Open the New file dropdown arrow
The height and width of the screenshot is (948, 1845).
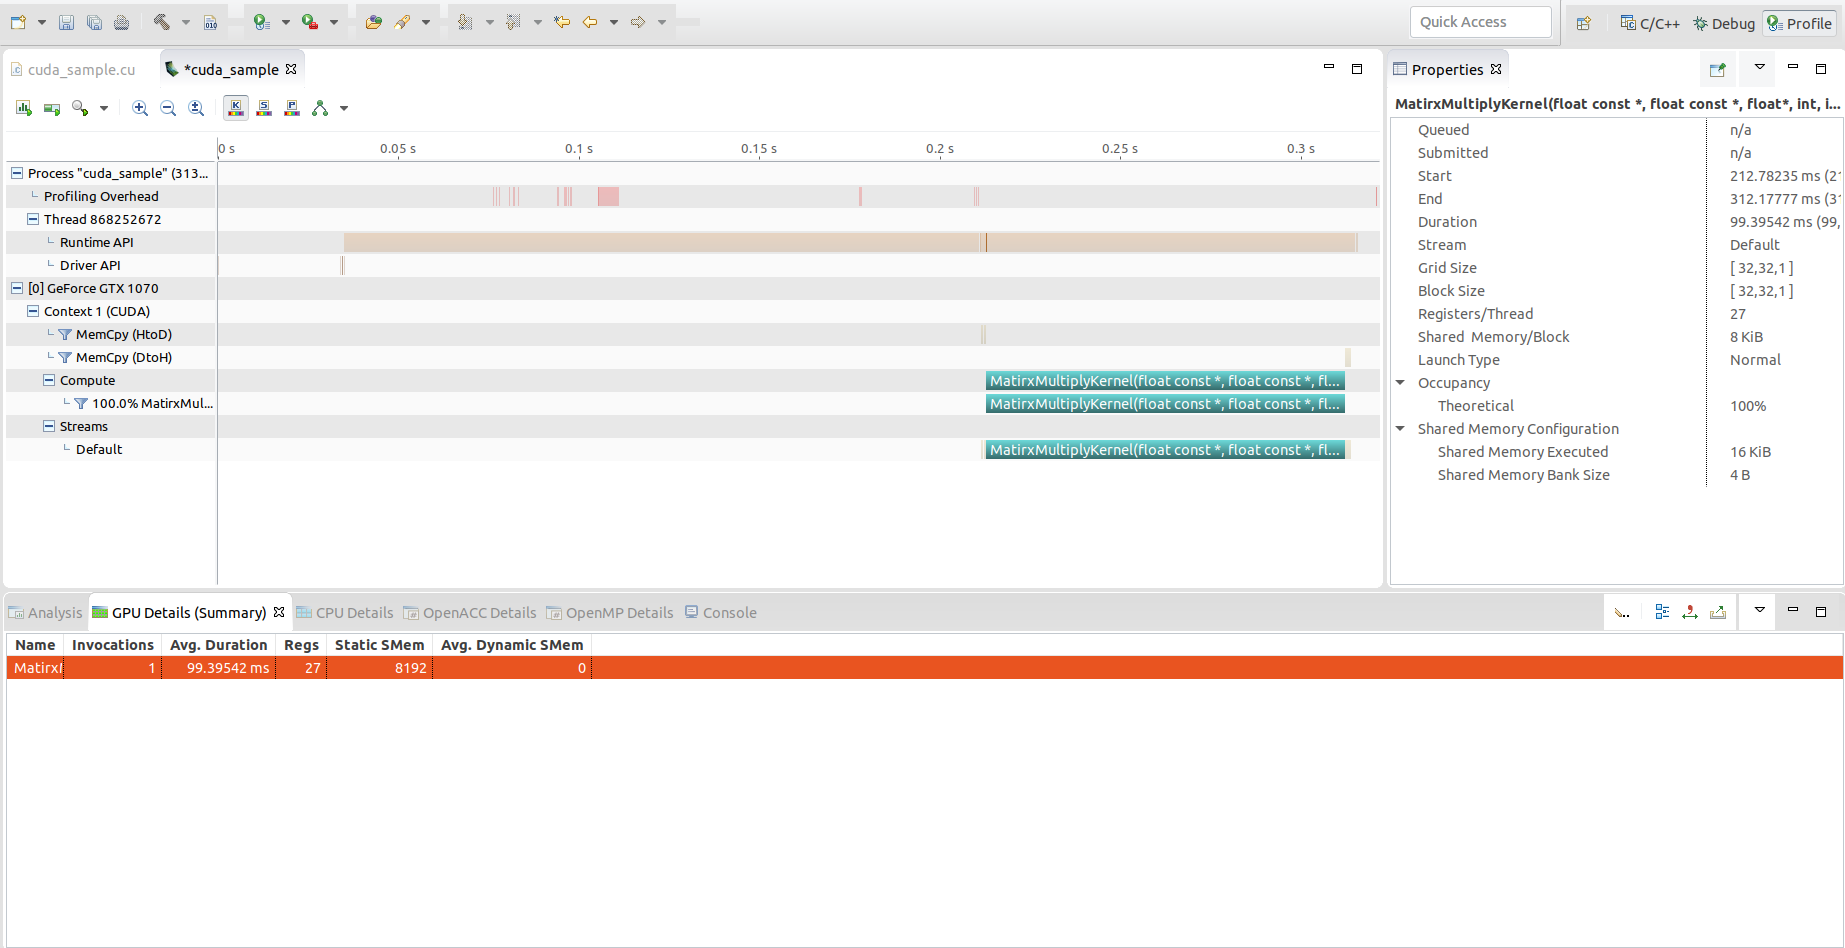pos(41,22)
